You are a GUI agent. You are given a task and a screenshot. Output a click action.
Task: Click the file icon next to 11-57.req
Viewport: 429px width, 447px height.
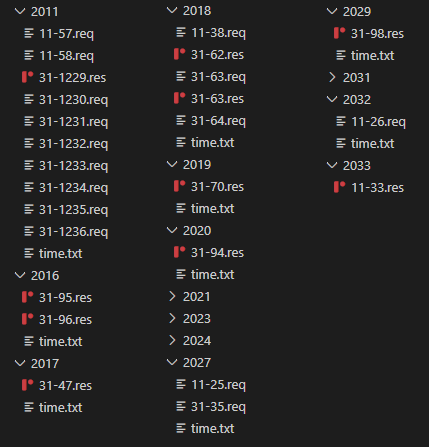(x=29, y=33)
